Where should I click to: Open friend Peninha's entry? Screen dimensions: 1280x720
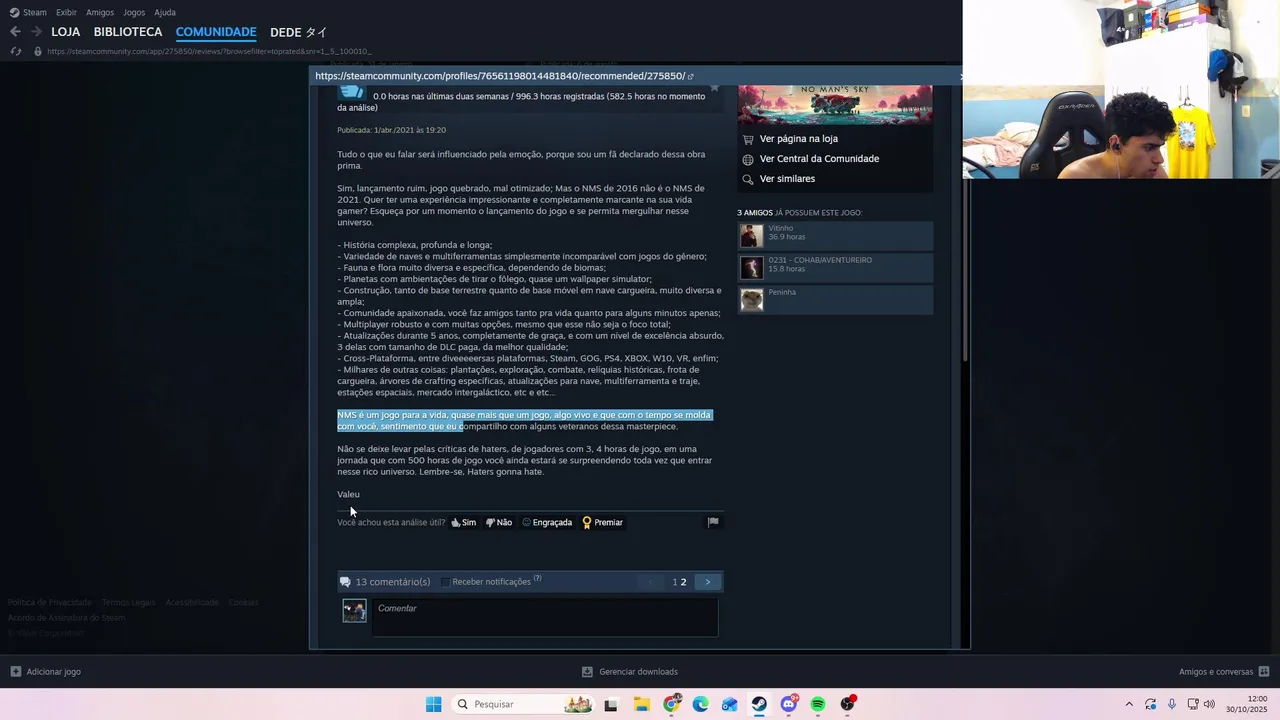pyautogui.click(x=835, y=300)
